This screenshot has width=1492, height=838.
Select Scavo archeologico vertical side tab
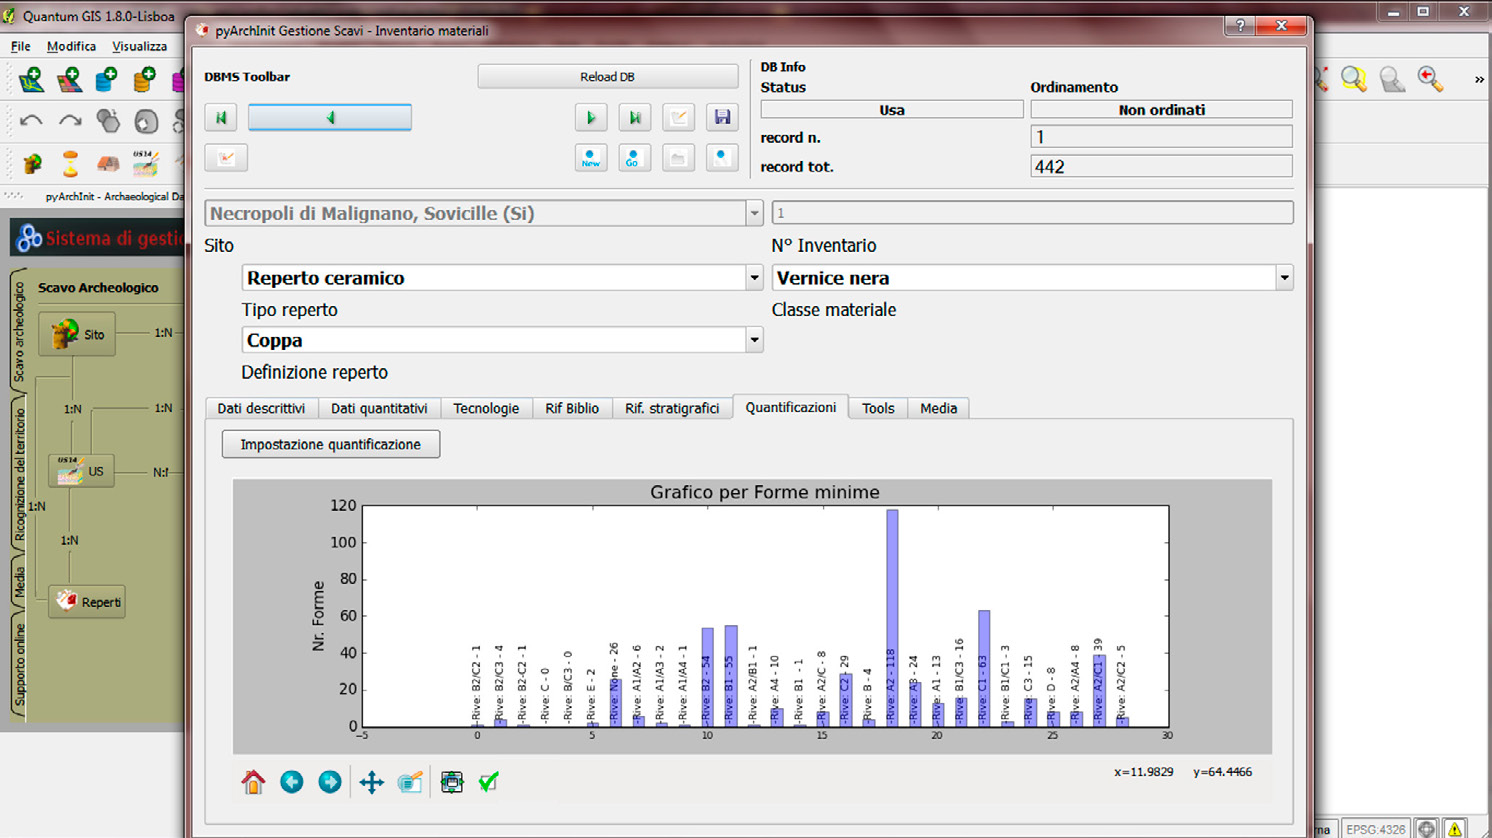19,331
